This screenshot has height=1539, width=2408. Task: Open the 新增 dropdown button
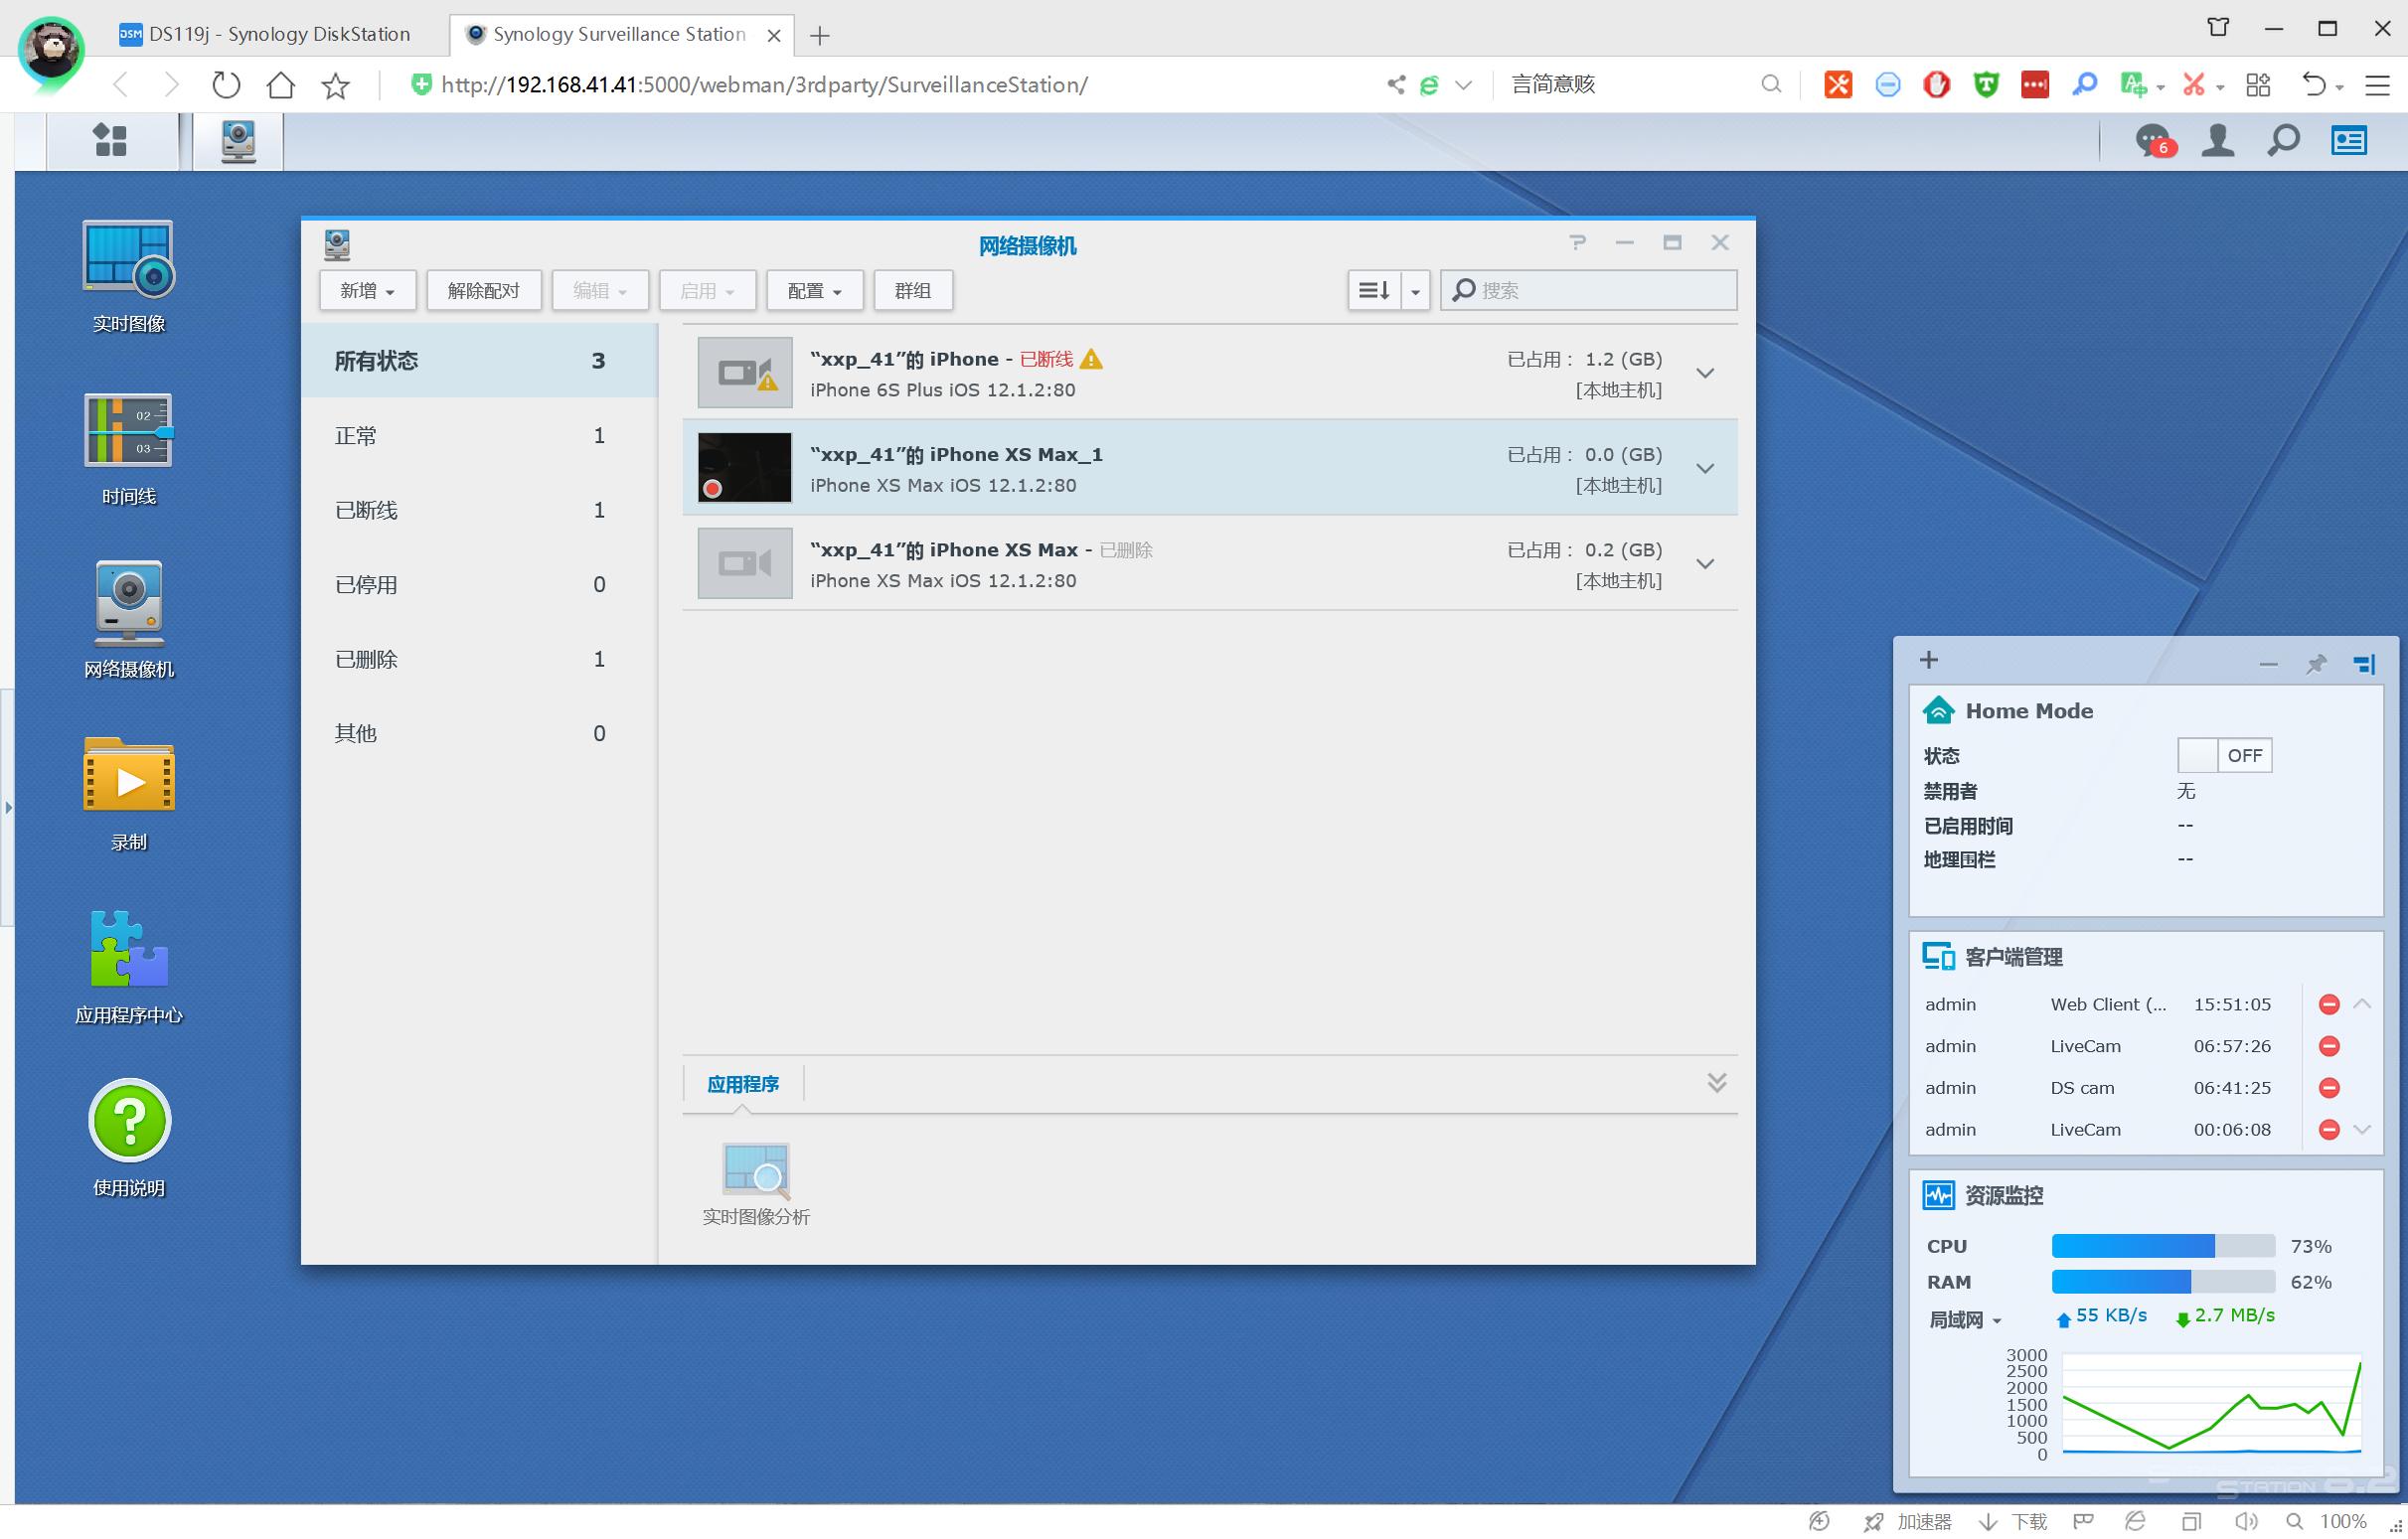pyautogui.click(x=367, y=291)
